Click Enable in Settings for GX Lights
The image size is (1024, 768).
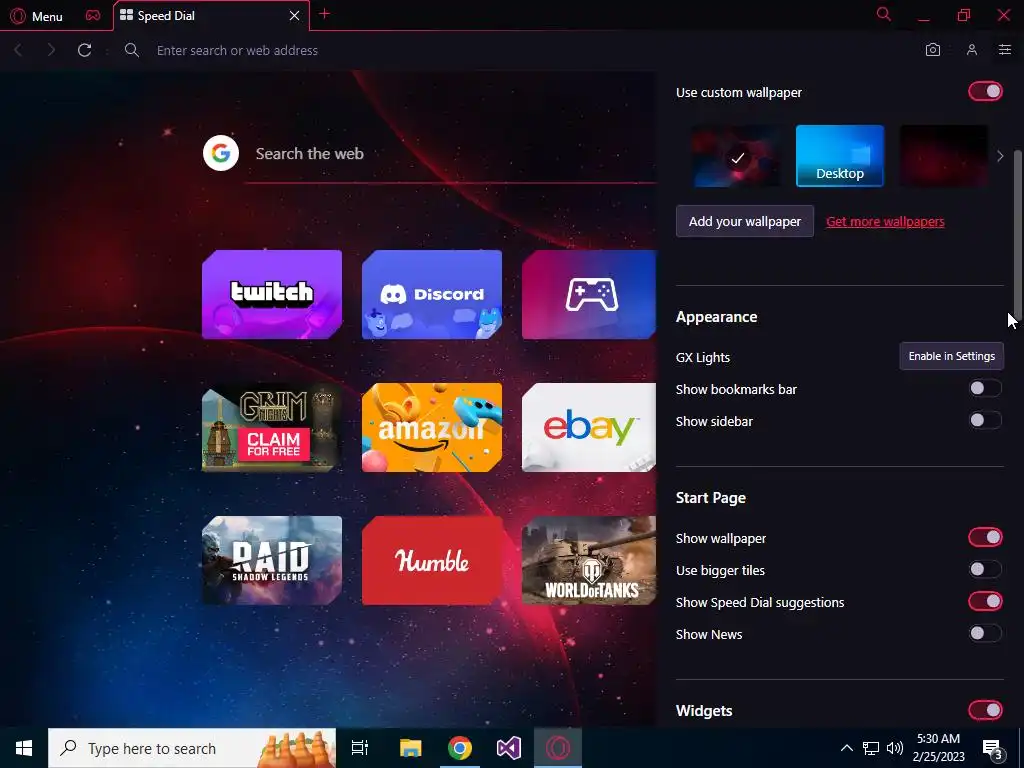coord(952,356)
